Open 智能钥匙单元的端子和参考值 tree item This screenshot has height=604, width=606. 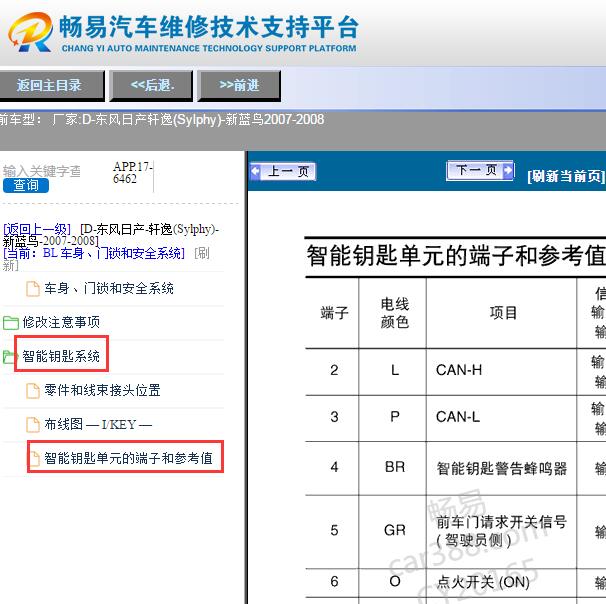tap(128, 458)
